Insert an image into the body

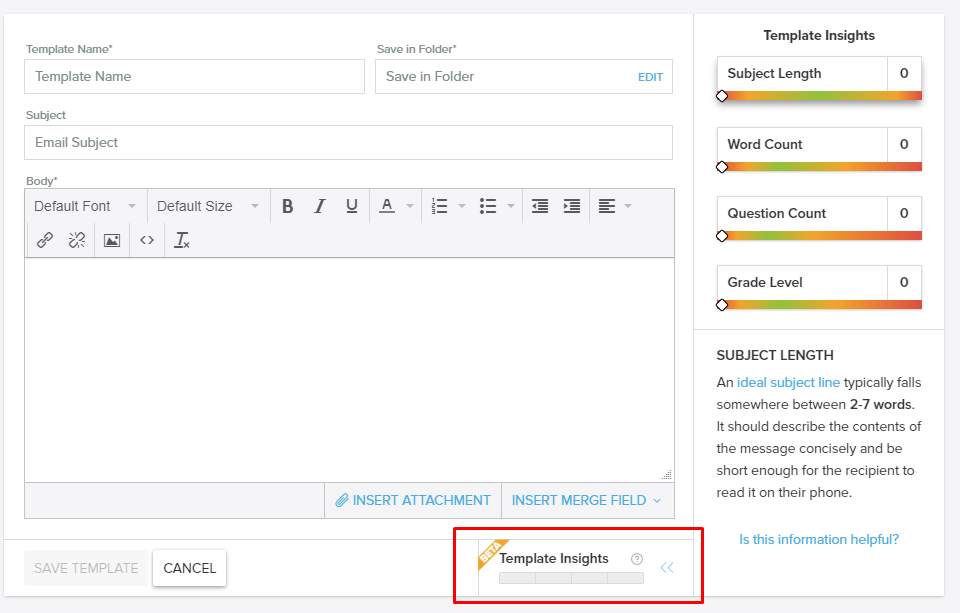pos(112,240)
